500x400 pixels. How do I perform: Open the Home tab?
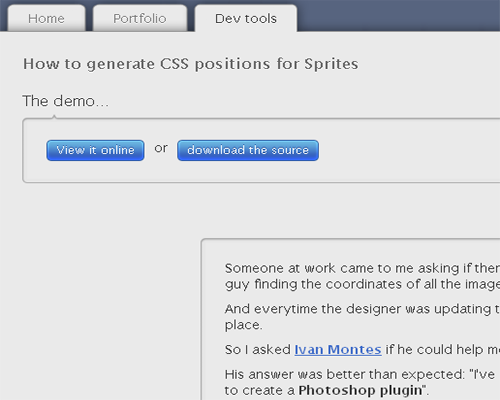[x=46, y=18]
